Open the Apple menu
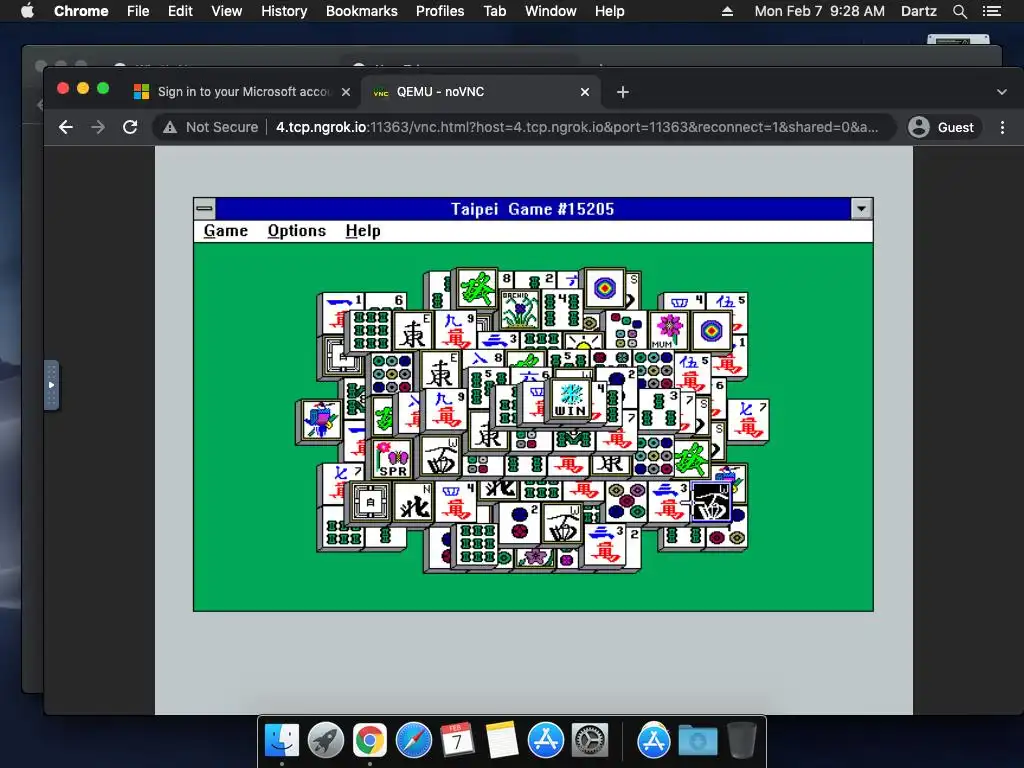 pyautogui.click(x=27, y=11)
